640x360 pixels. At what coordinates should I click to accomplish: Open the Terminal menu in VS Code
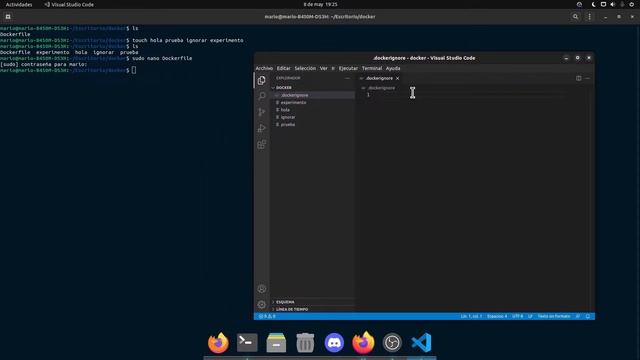371,68
